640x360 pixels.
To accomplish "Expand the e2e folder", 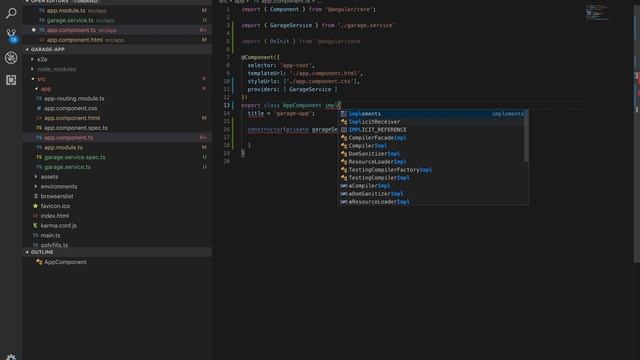I will [x=117, y=59].
